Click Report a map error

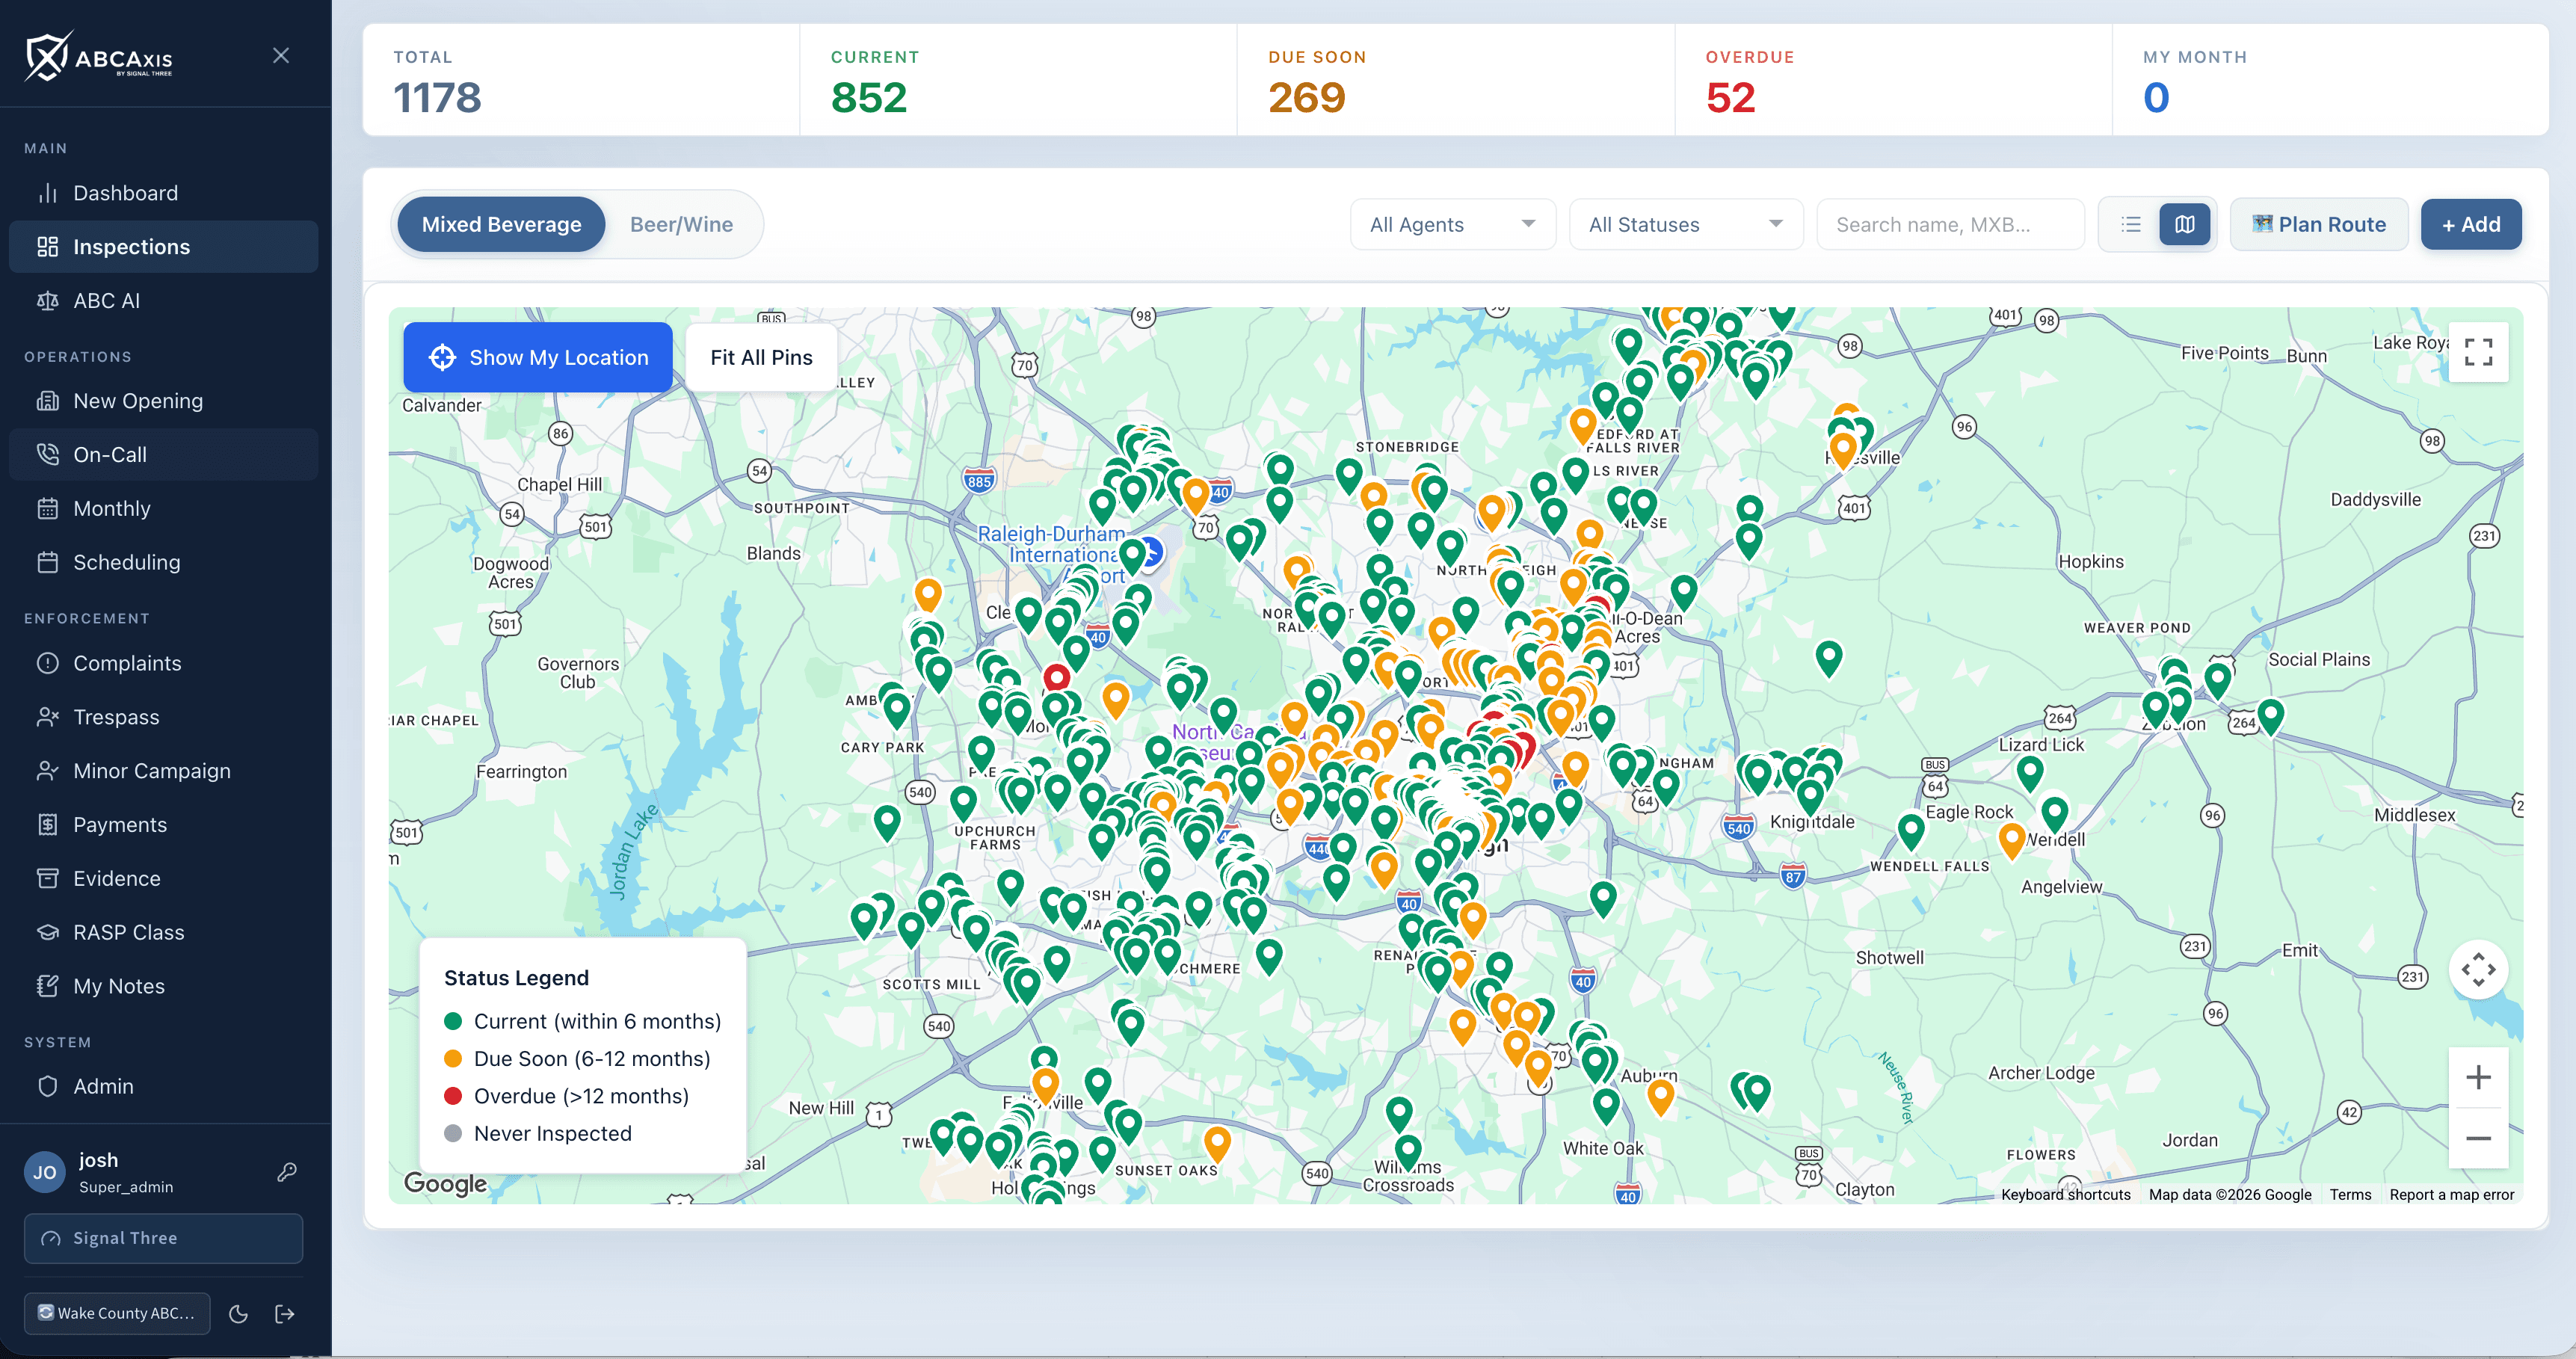2451,1194
